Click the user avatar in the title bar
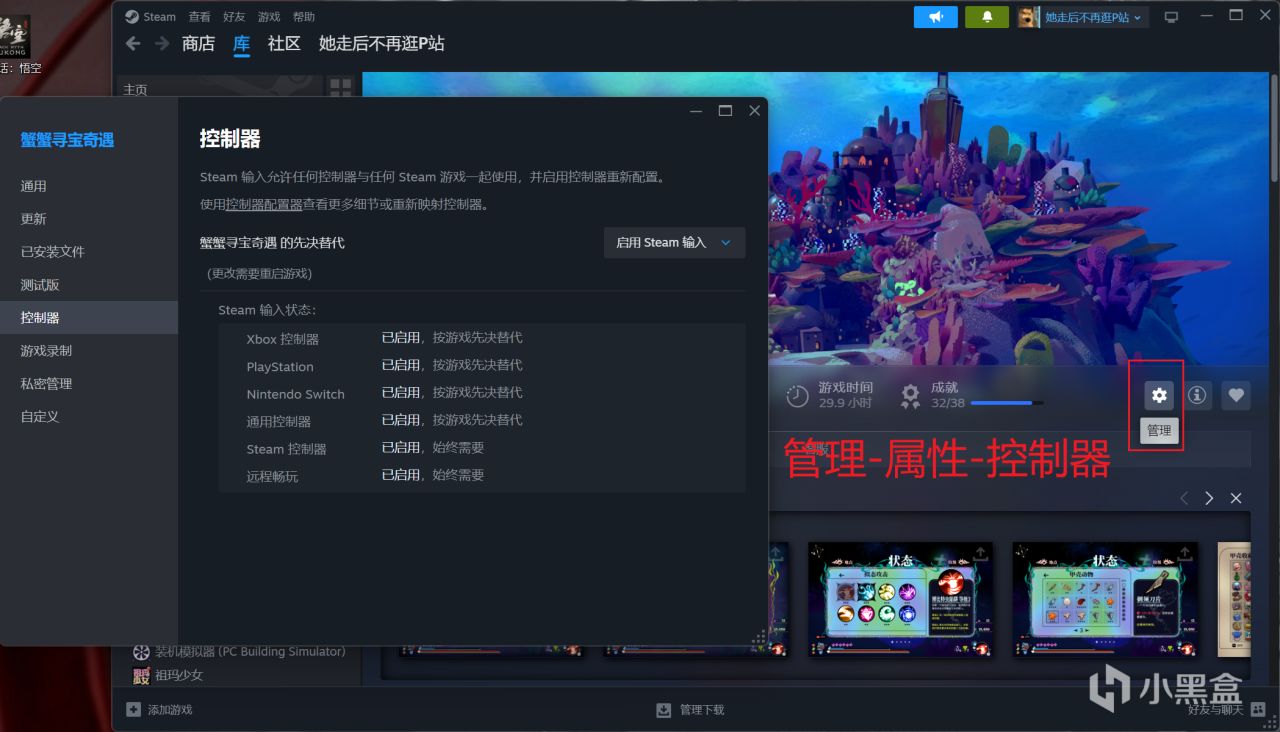The image size is (1280, 732). [x=1029, y=17]
